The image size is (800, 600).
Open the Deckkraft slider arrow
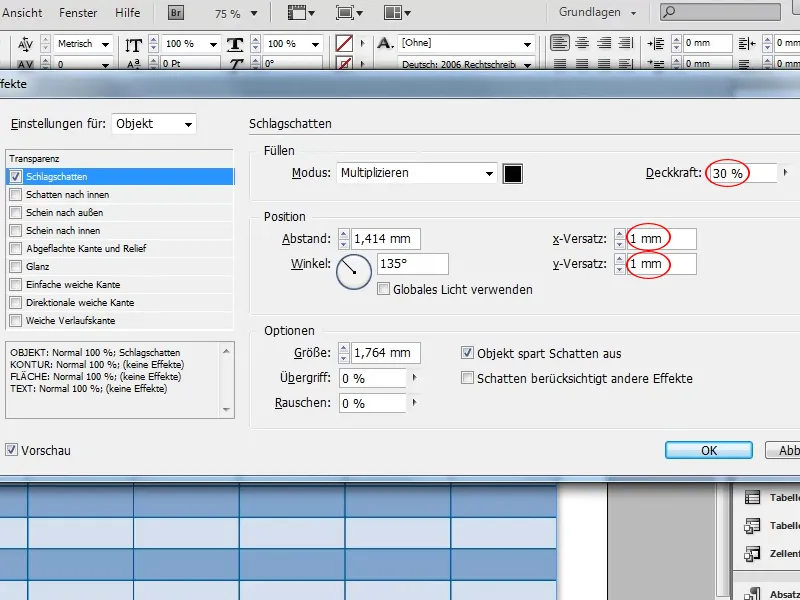[x=786, y=173]
